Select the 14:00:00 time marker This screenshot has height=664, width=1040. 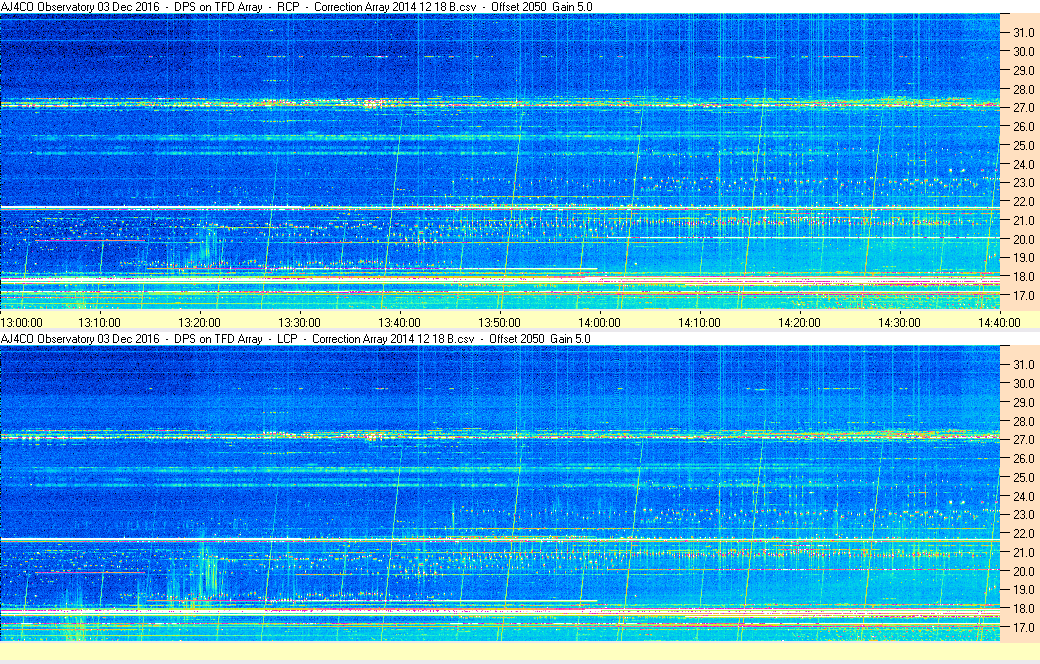click(599, 321)
